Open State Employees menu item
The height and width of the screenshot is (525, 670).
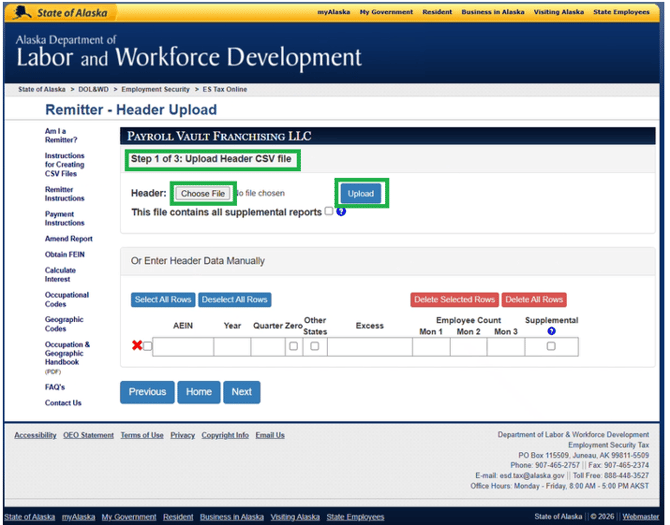621,12
